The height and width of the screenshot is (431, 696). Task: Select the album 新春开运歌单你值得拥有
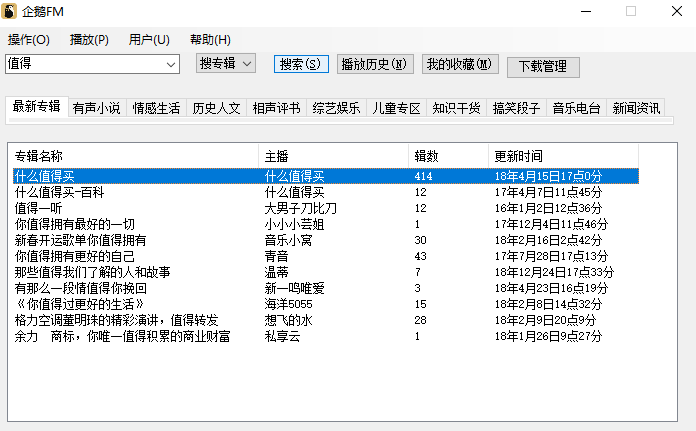pyautogui.click(x=80, y=240)
